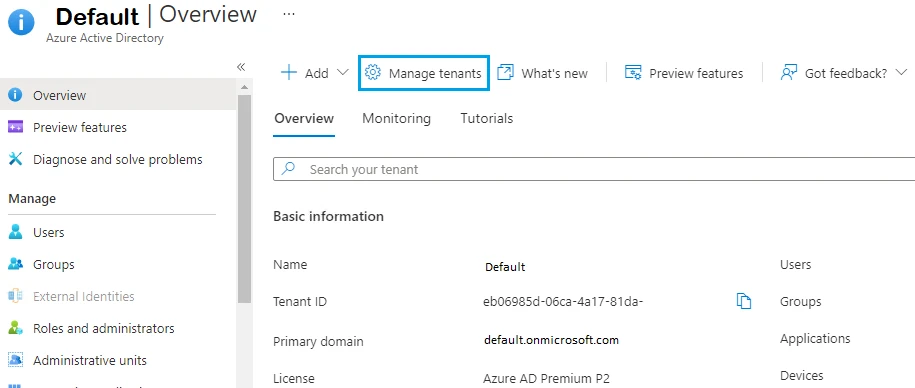
Task: Click the Groups people icon in sidebar
Action: point(15,264)
